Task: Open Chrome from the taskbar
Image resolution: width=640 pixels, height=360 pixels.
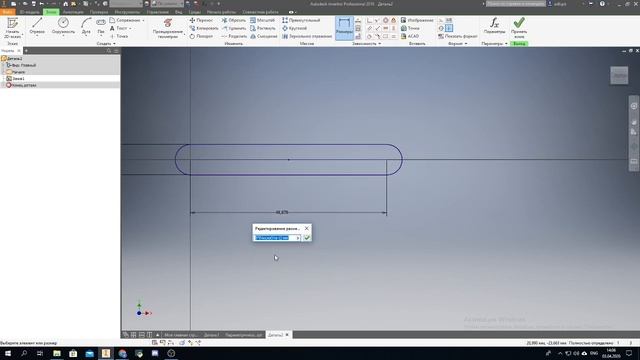Action: pyautogui.click(x=122, y=353)
